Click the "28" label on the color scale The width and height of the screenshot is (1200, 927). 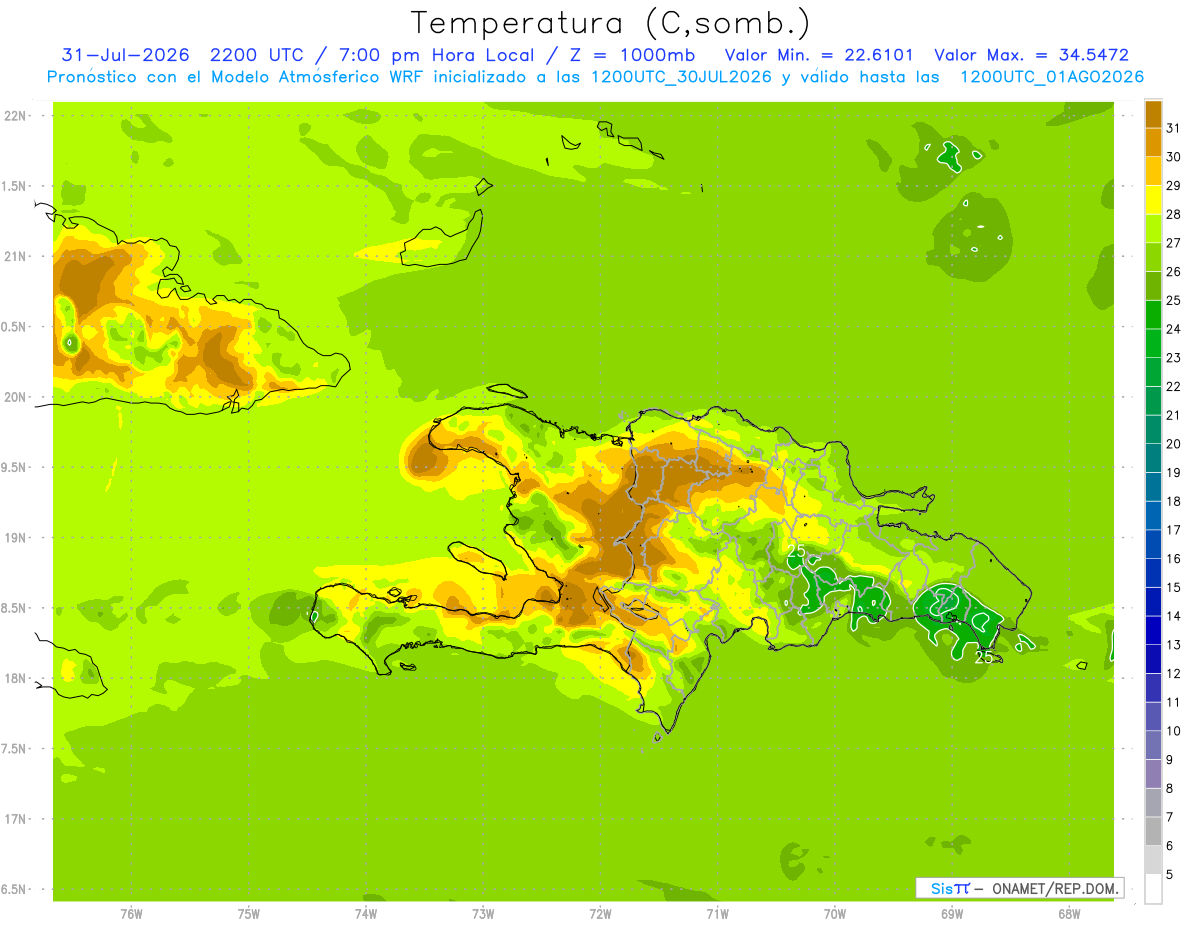(1174, 214)
